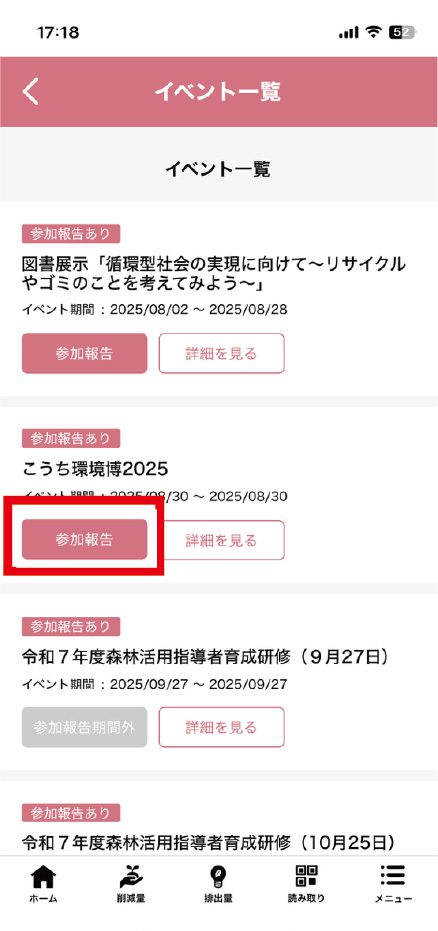The height and width of the screenshot is (931, 438).
Task: Tap 参加報告 for こうち環境博2025
Action: (x=84, y=540)
